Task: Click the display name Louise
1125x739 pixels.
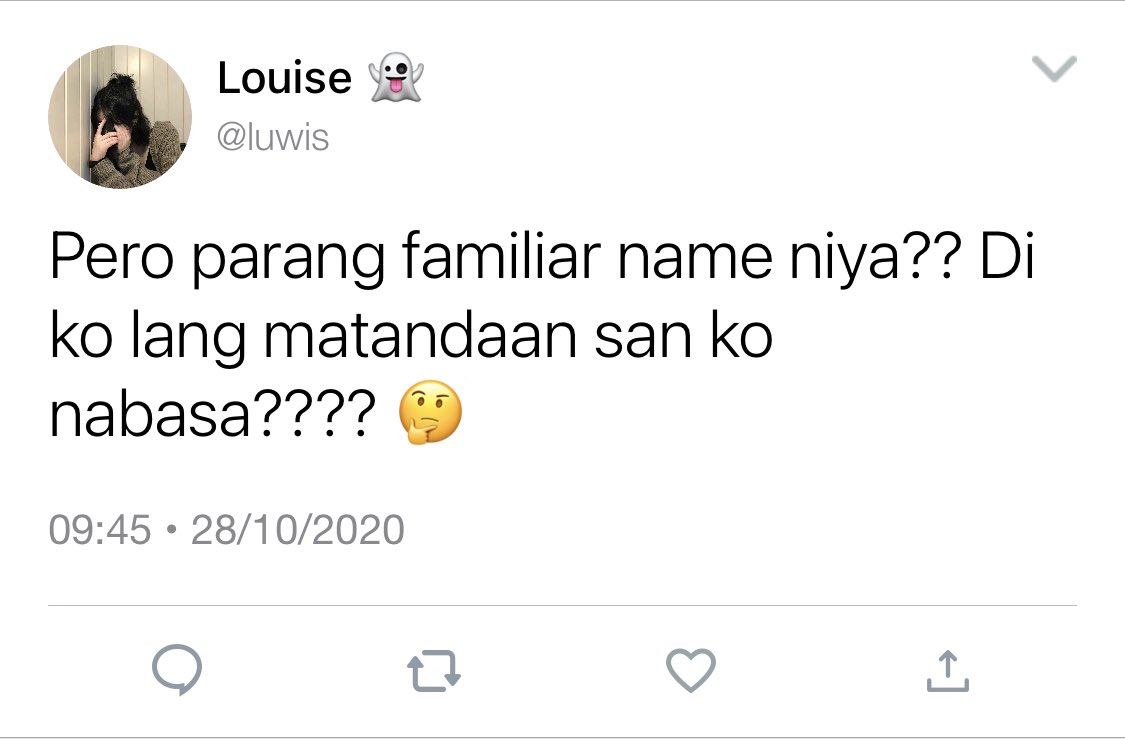Action: (x=285, y=77)
